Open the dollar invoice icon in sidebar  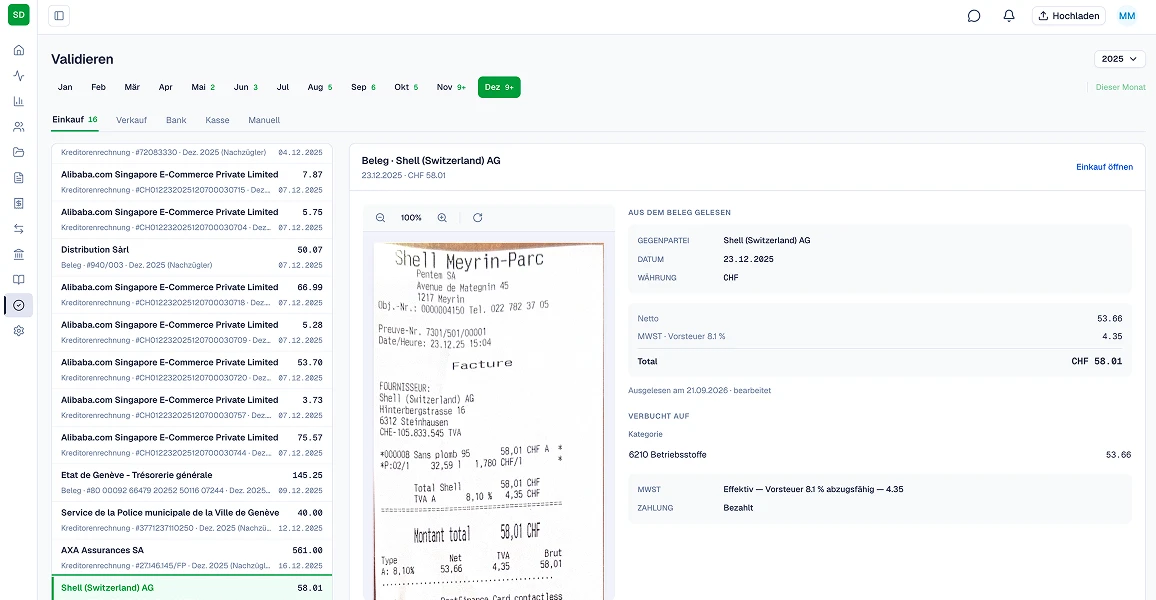click(x=18, y=203)
